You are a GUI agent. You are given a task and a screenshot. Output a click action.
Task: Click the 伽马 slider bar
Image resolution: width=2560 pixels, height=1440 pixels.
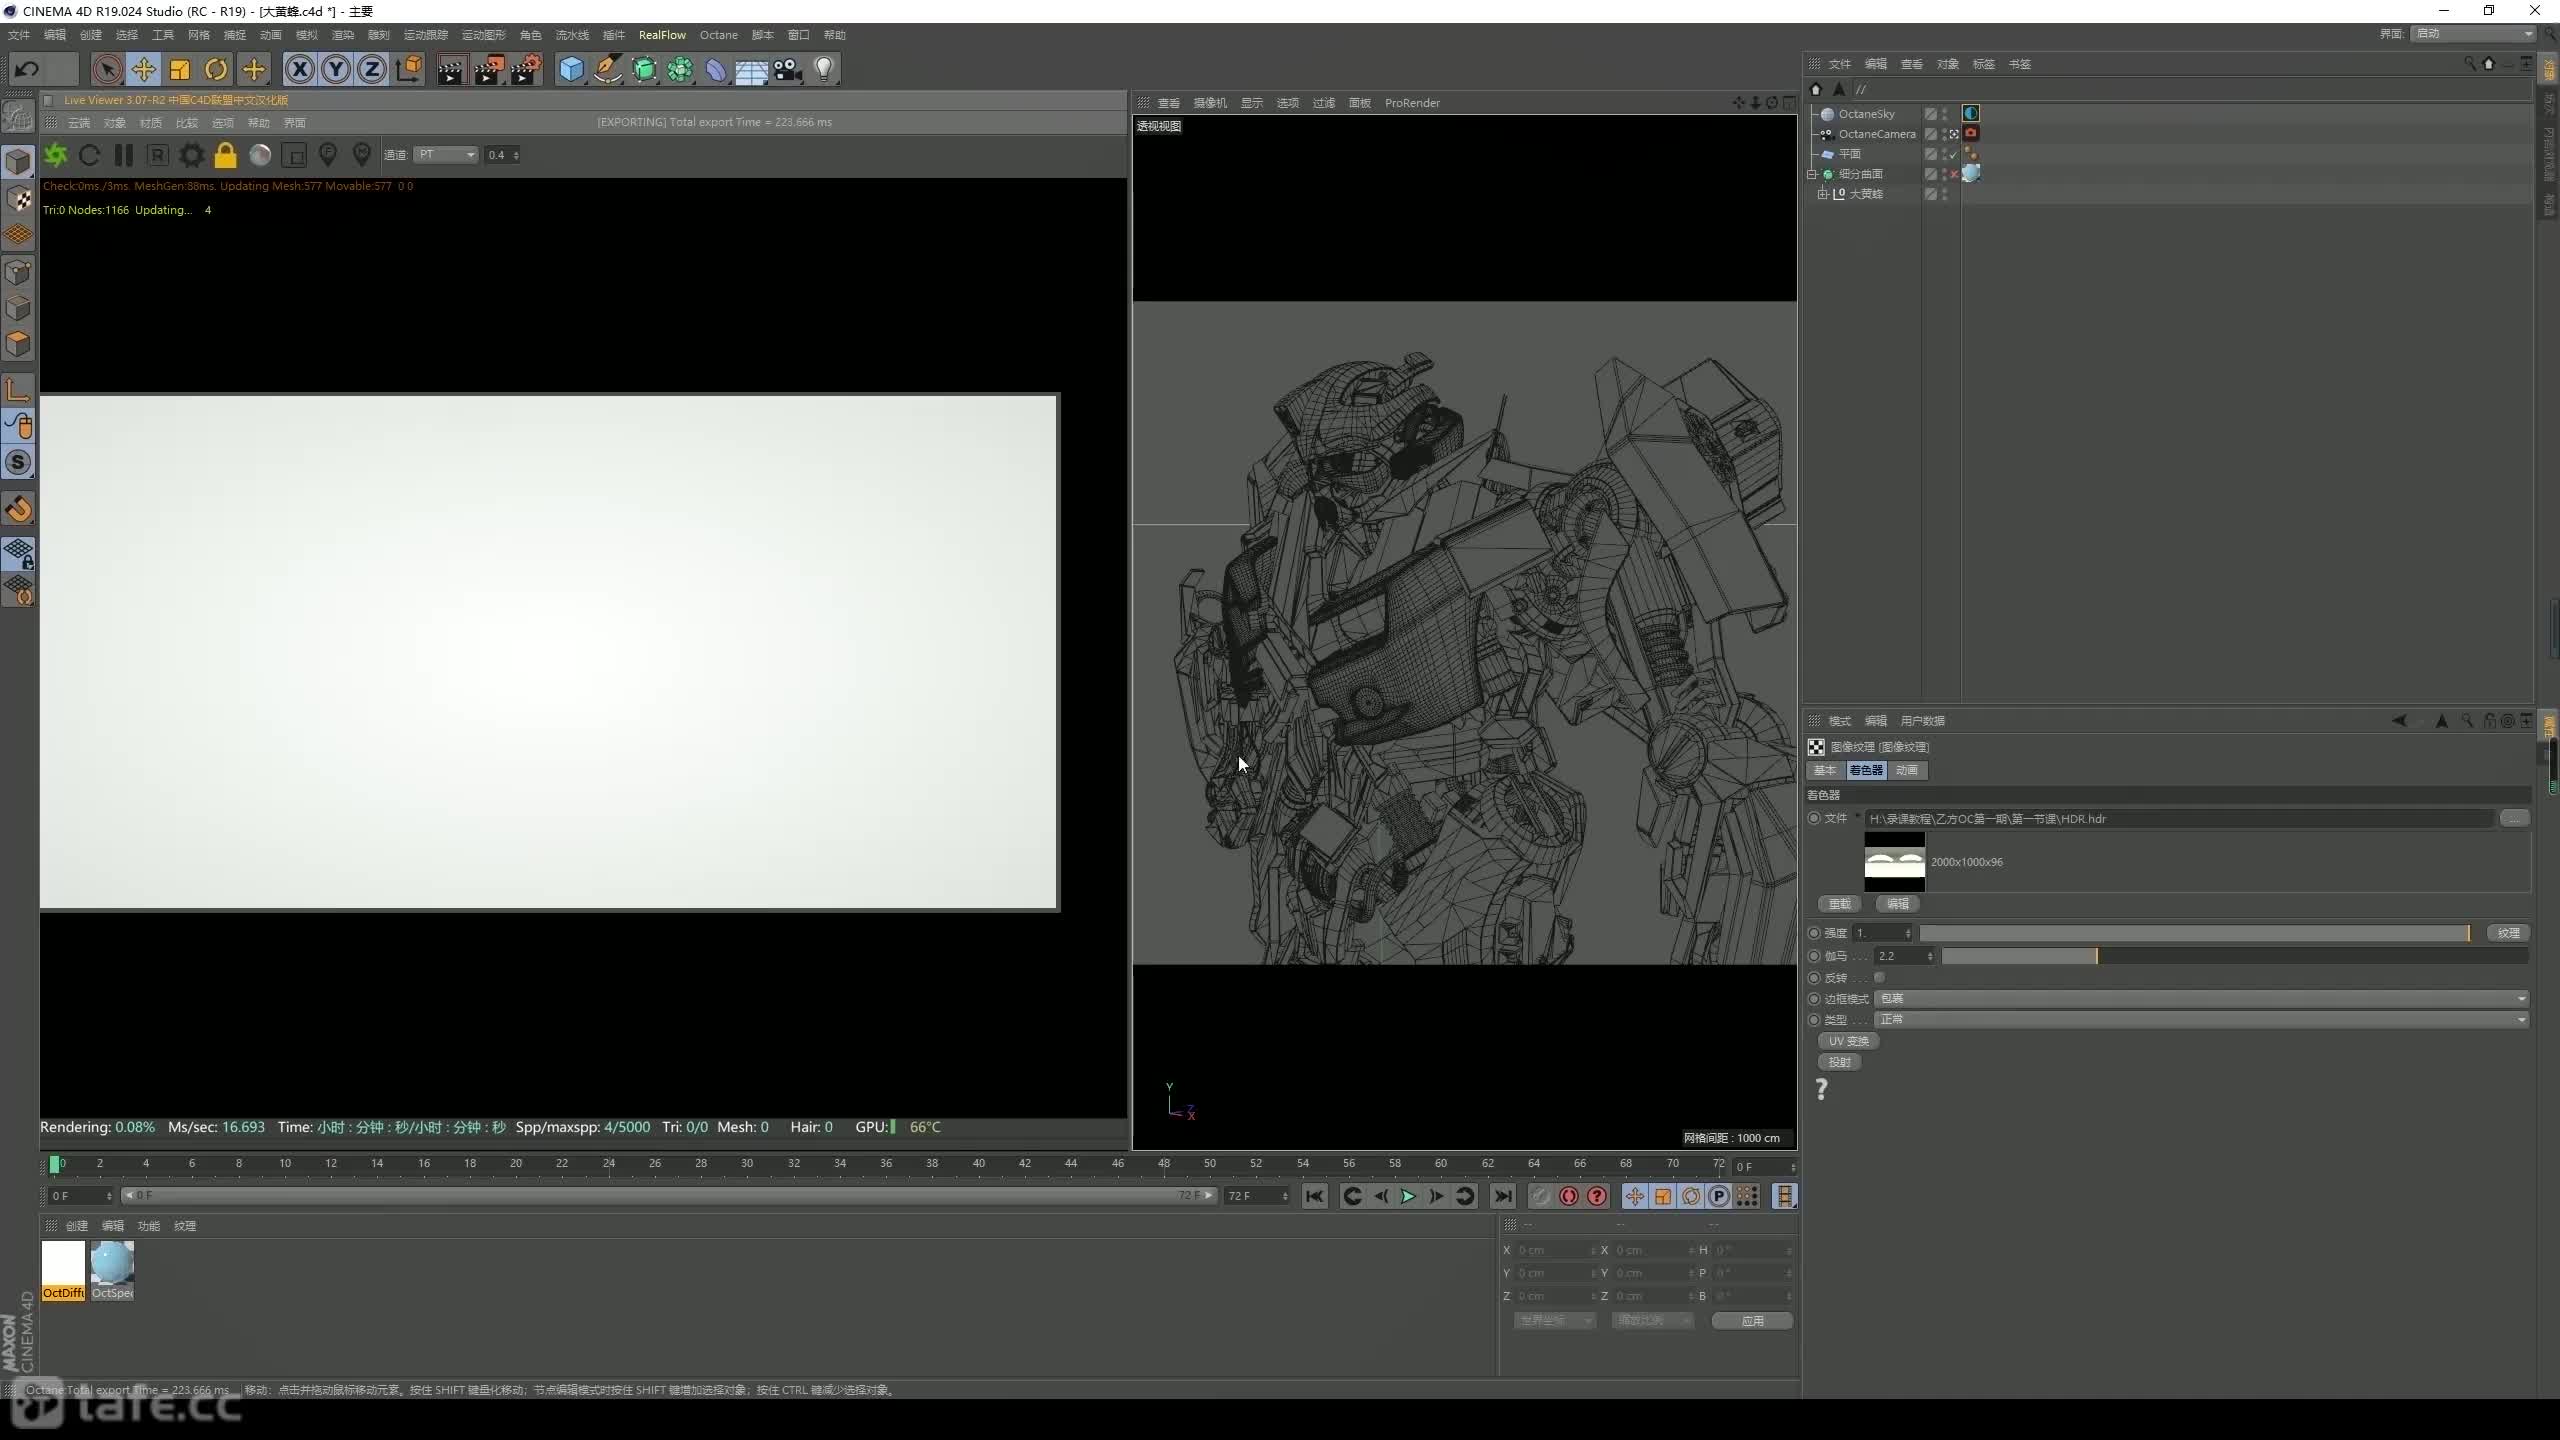[x=2234, y=956]
